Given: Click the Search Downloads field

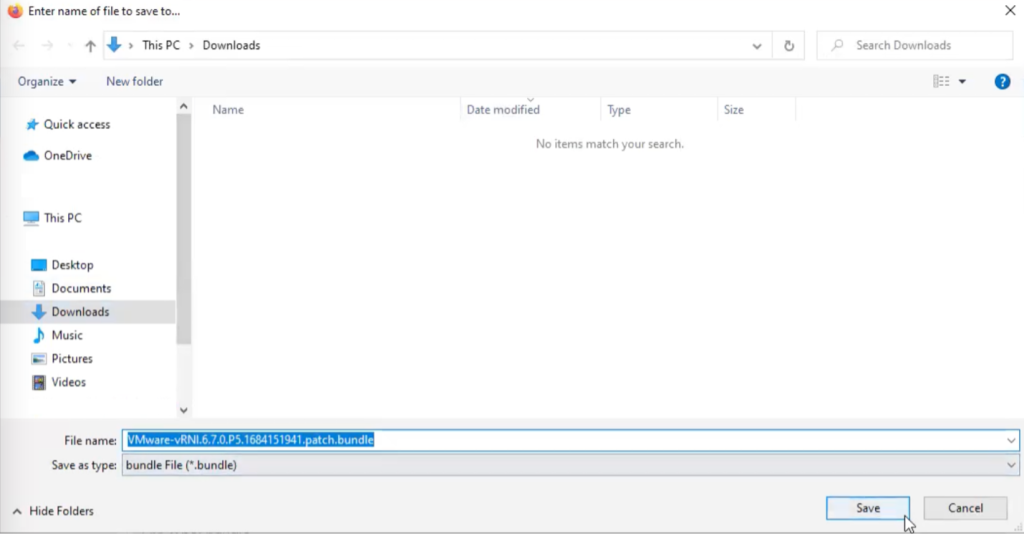Looking at the screenshot, I should [x=914, y=46].
